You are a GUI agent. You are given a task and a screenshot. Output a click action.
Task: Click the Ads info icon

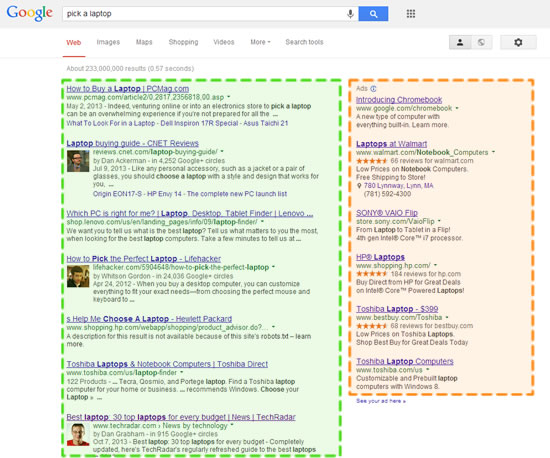(374, 89)
